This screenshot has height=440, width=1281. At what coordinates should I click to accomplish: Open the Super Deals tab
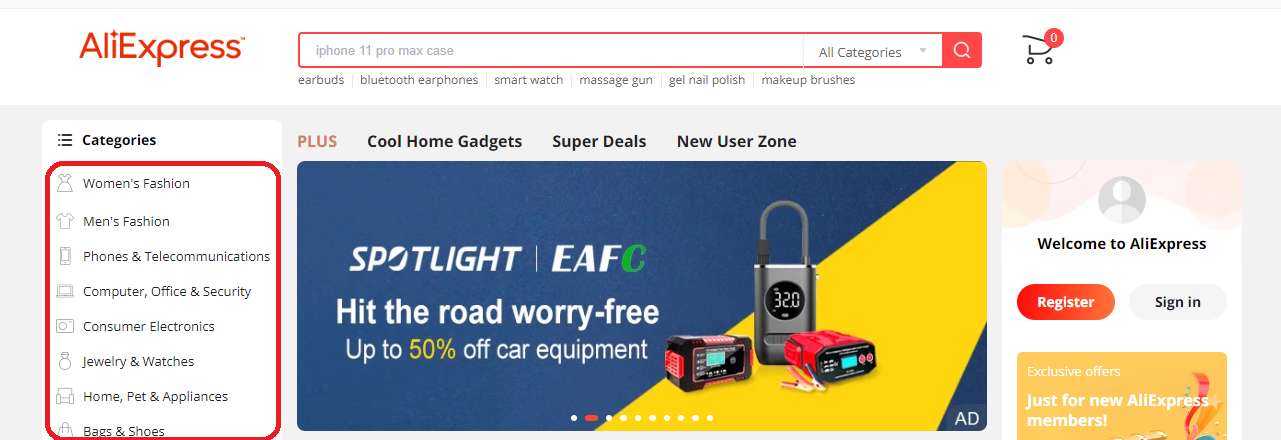[599, 141]
